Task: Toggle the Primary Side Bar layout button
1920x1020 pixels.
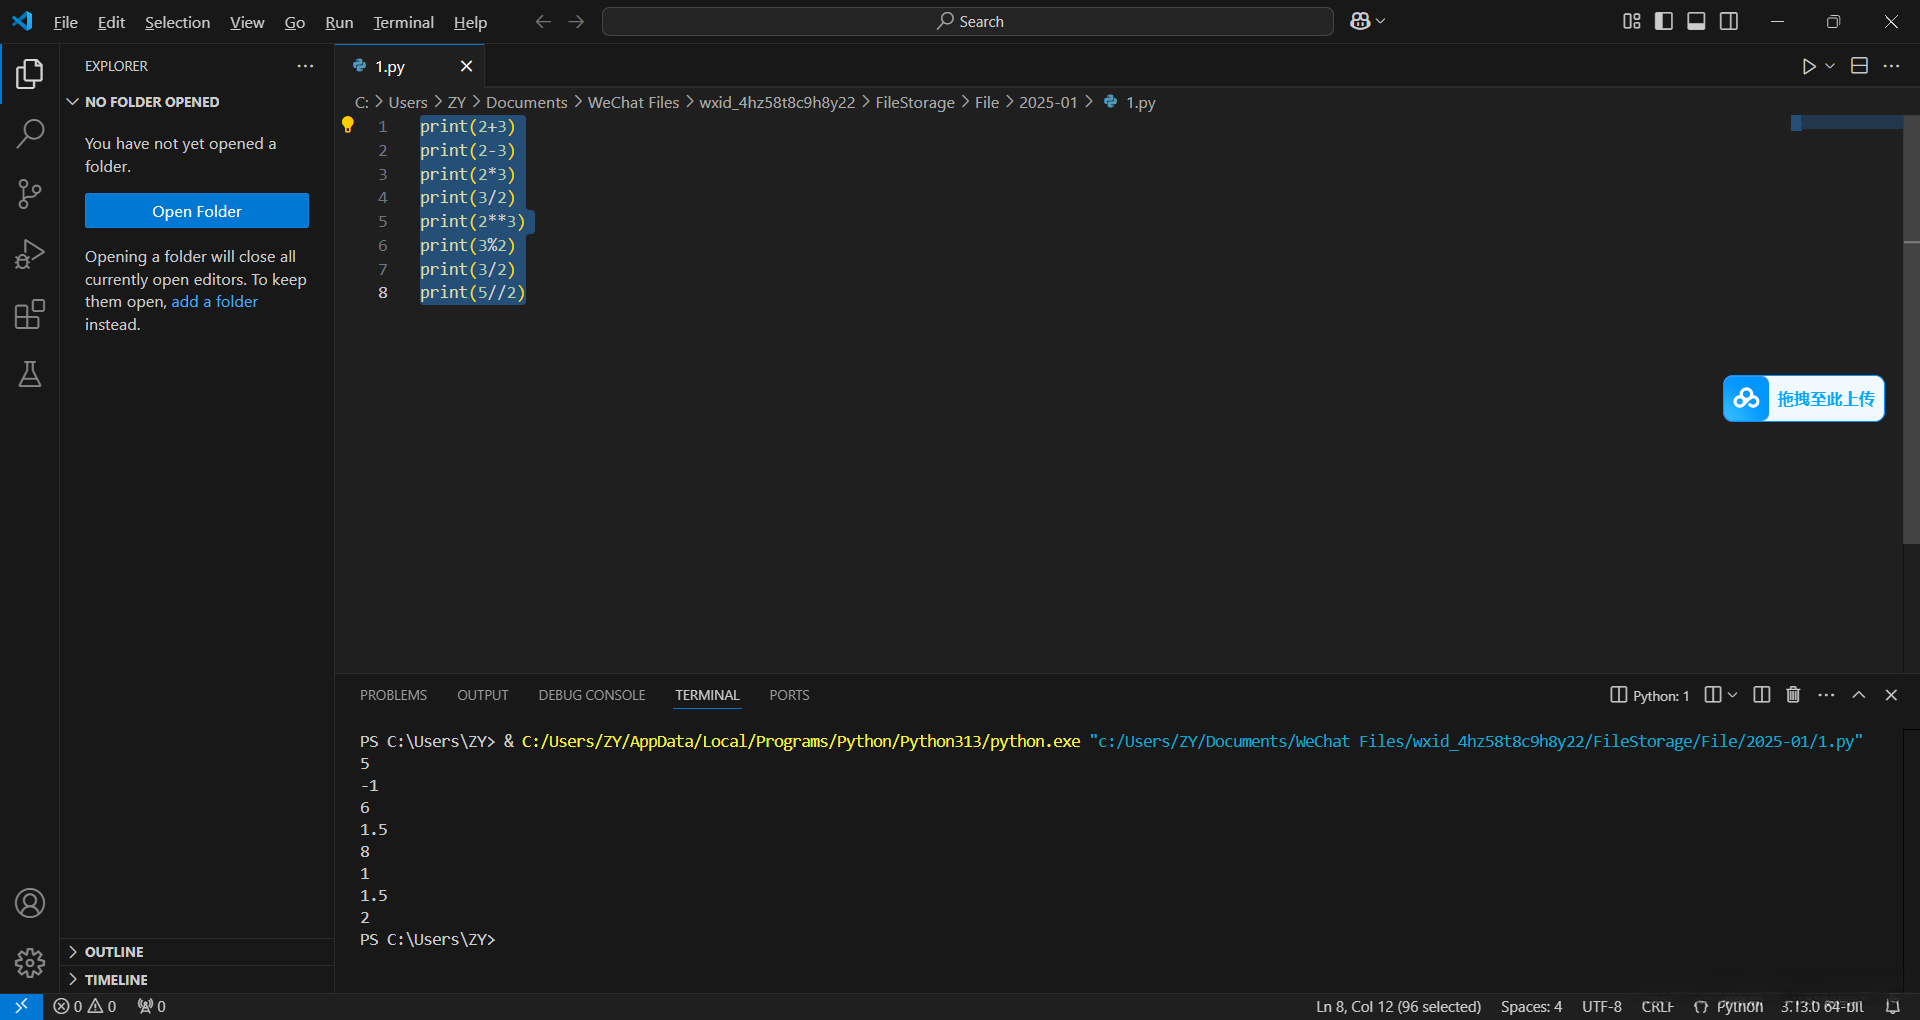Action: [x=1664, y=21]
